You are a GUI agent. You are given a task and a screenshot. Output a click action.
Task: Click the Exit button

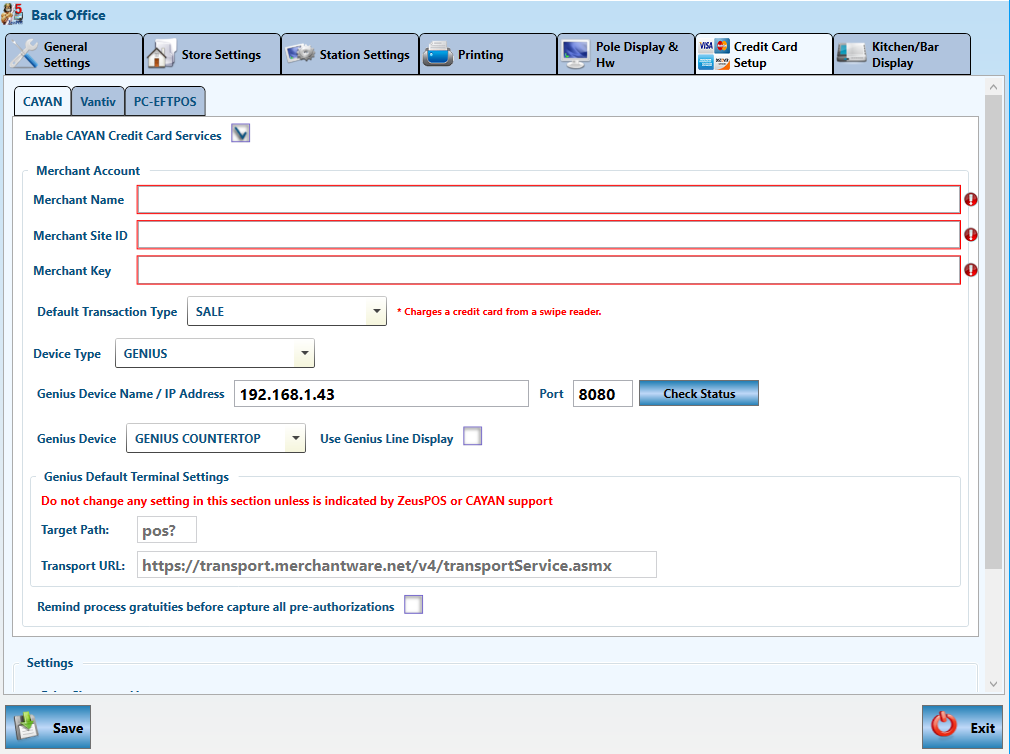tap(962, 727)
